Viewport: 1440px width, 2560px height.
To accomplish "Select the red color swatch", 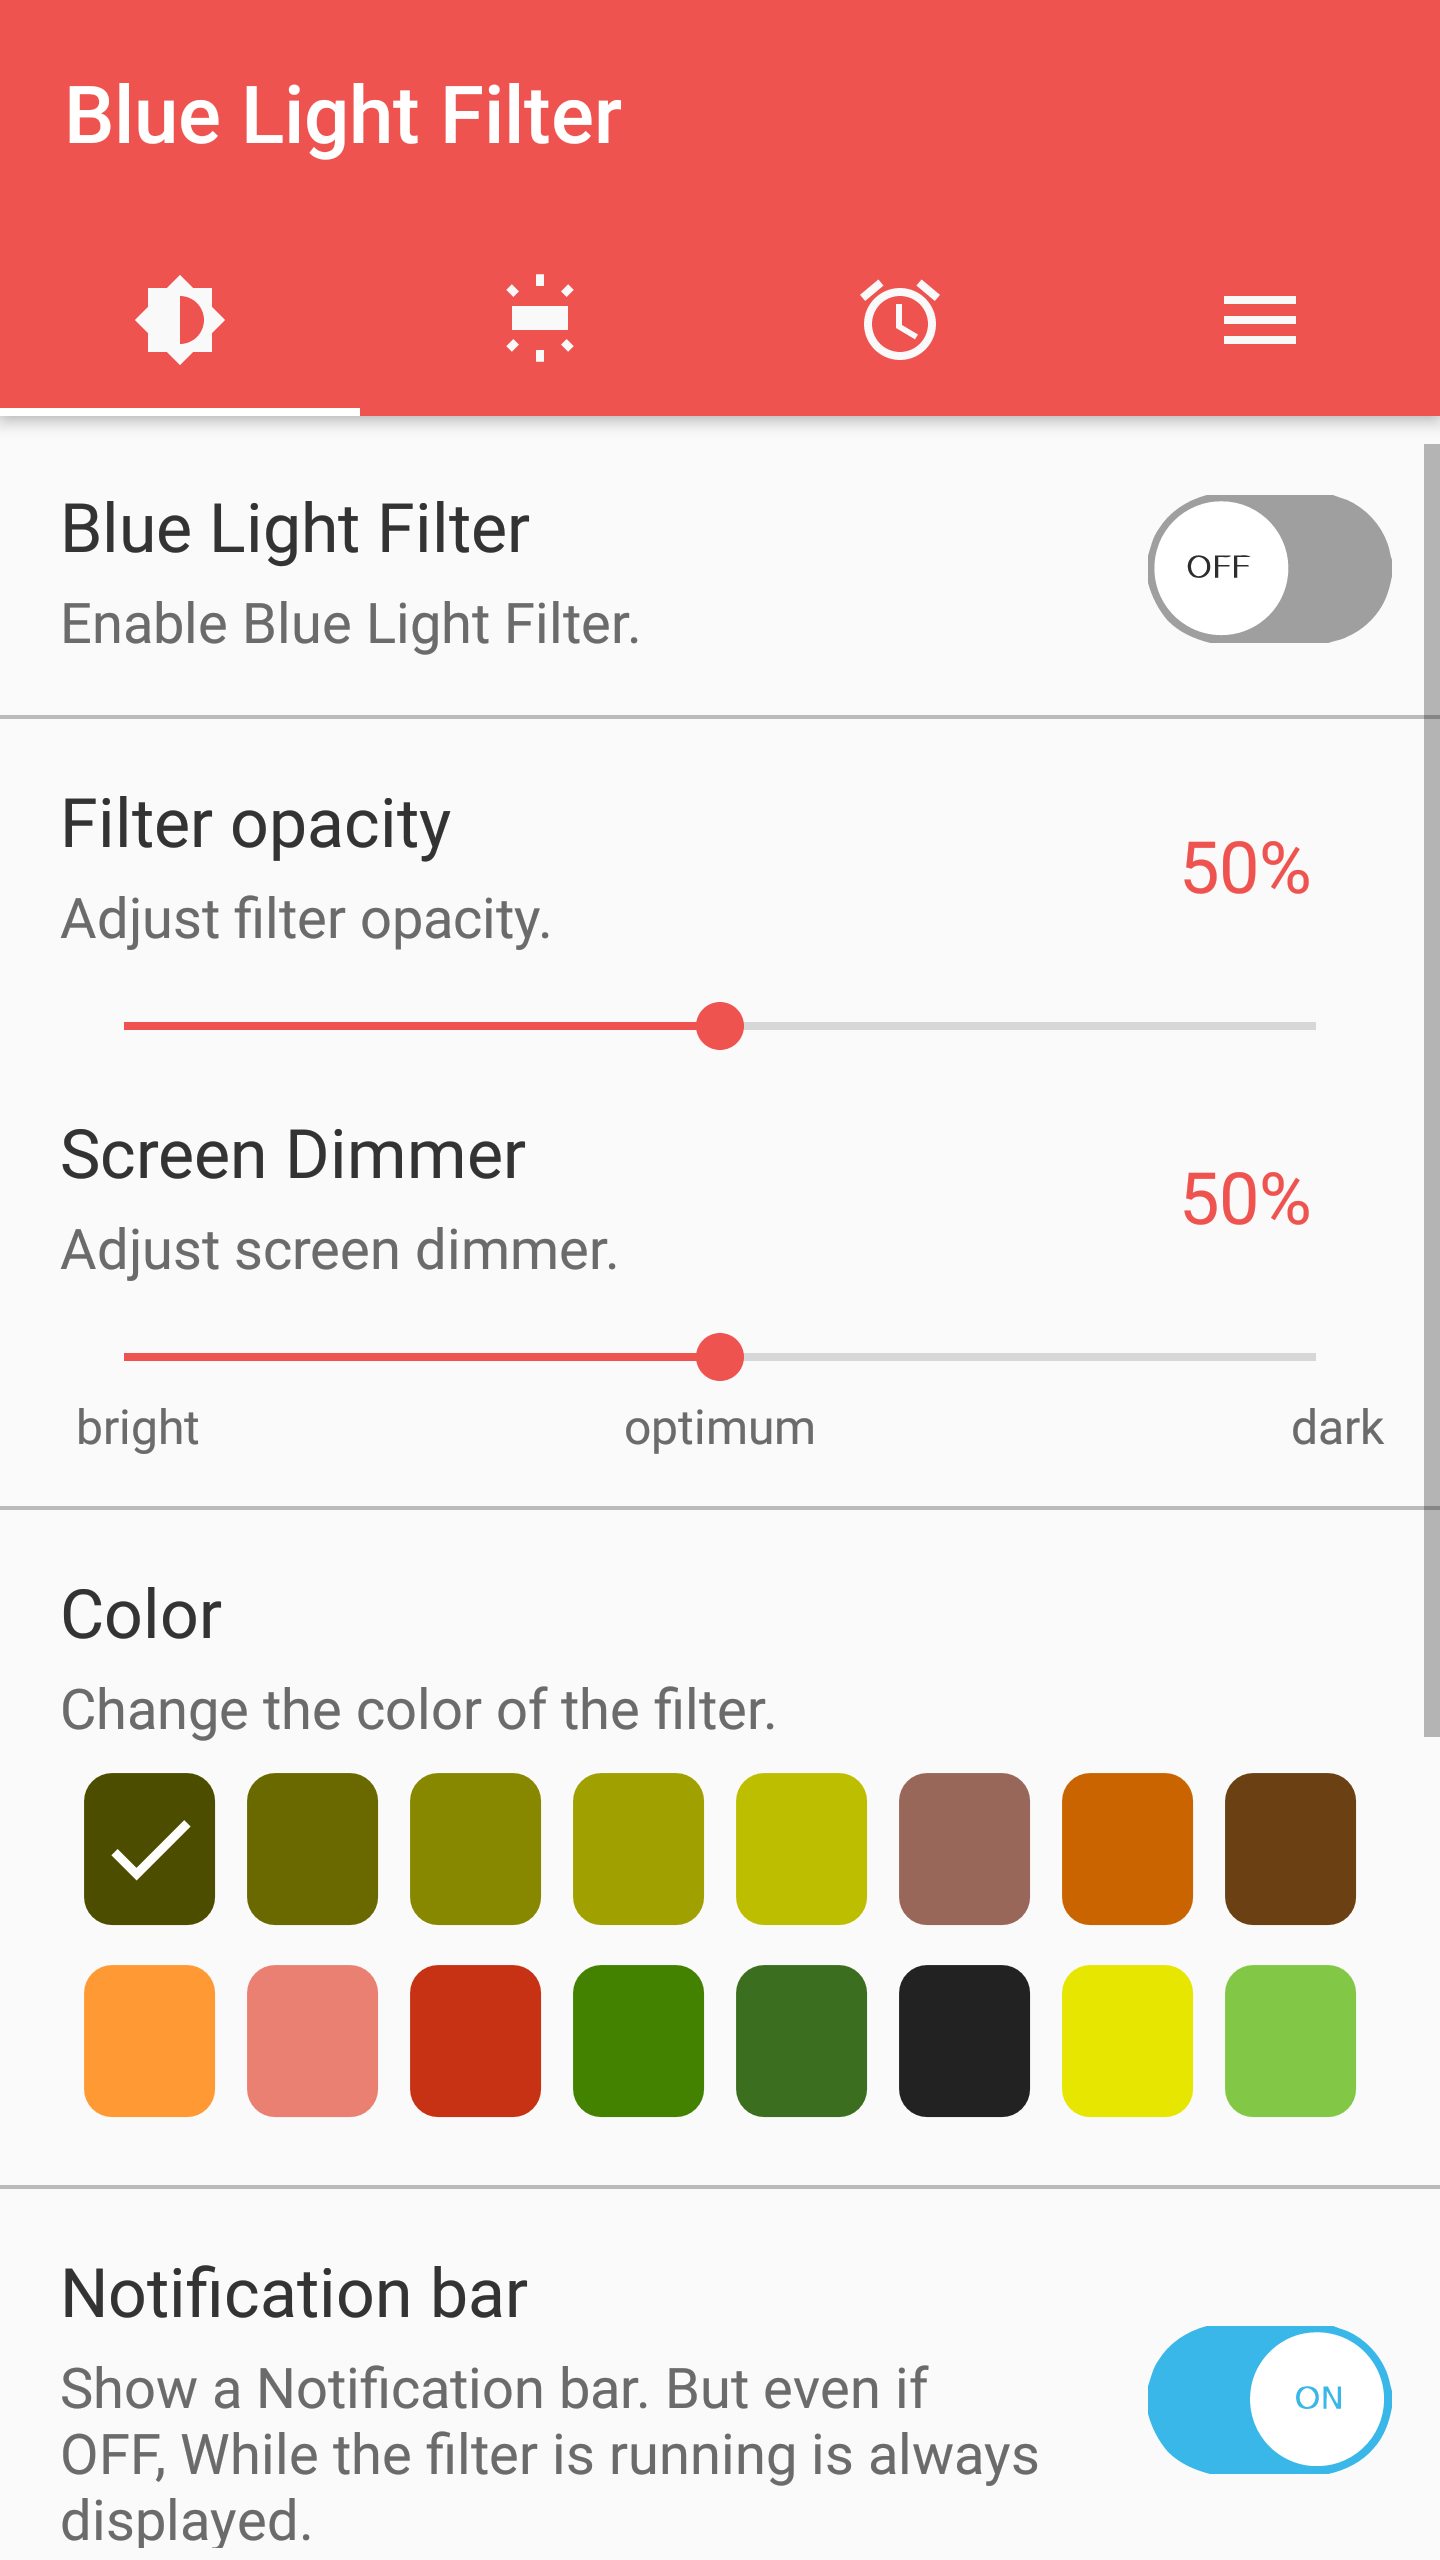I will click(x=475, y=2040).
